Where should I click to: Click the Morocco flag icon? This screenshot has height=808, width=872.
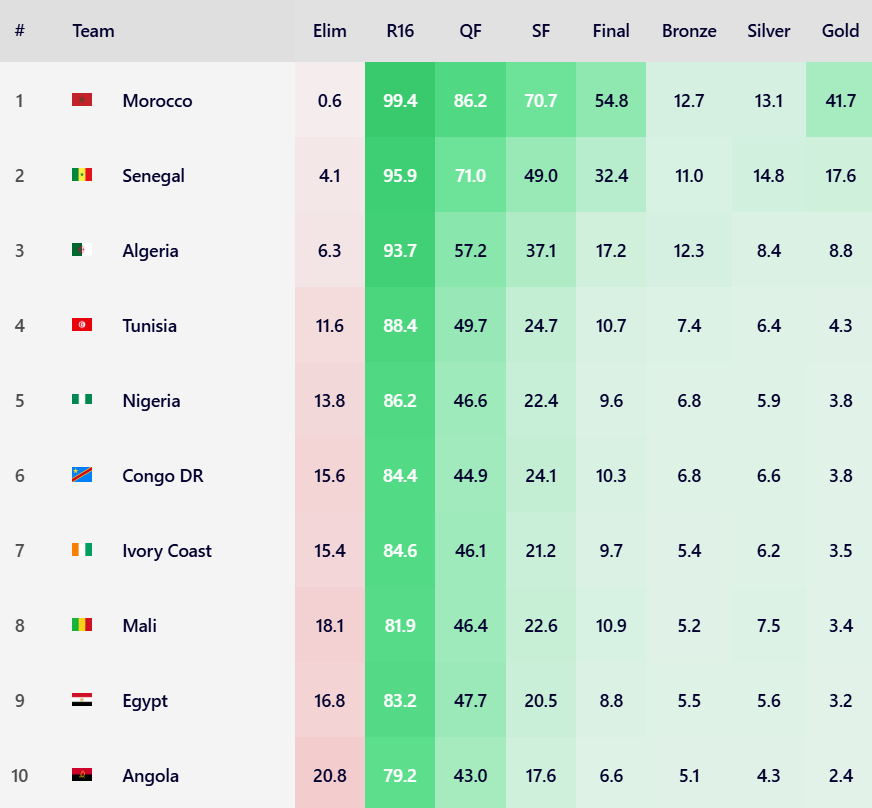coord(82,100)
